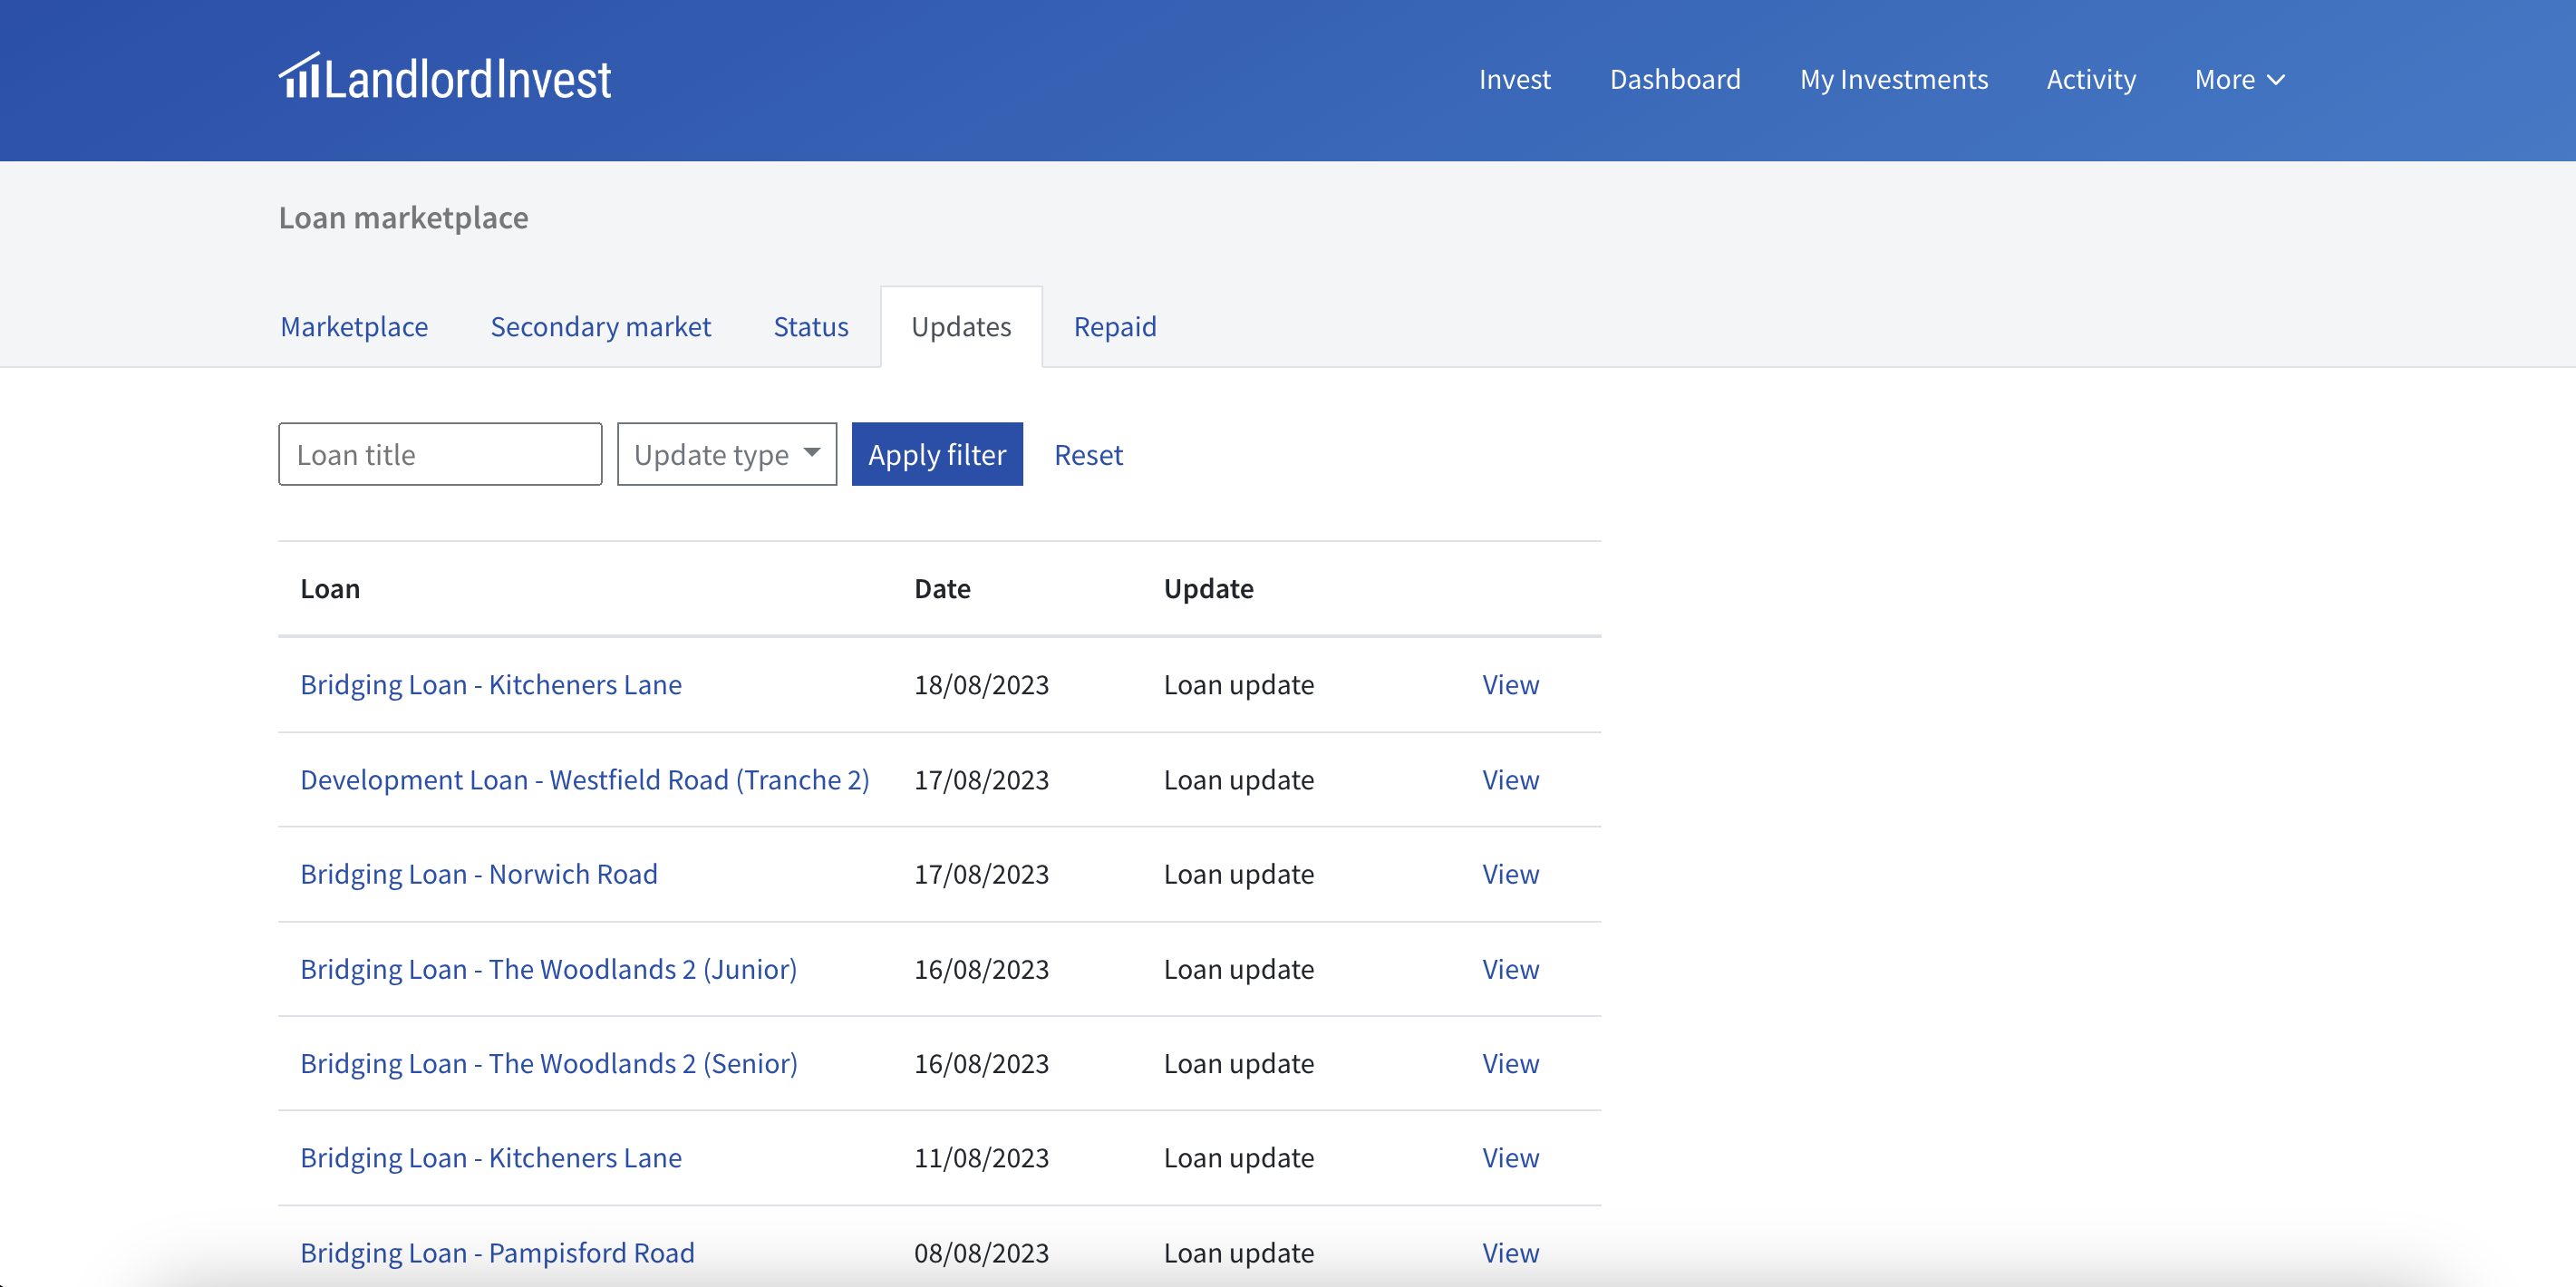Click the Apply filter button
The image size is (2576, 1287).
[937, 454]
